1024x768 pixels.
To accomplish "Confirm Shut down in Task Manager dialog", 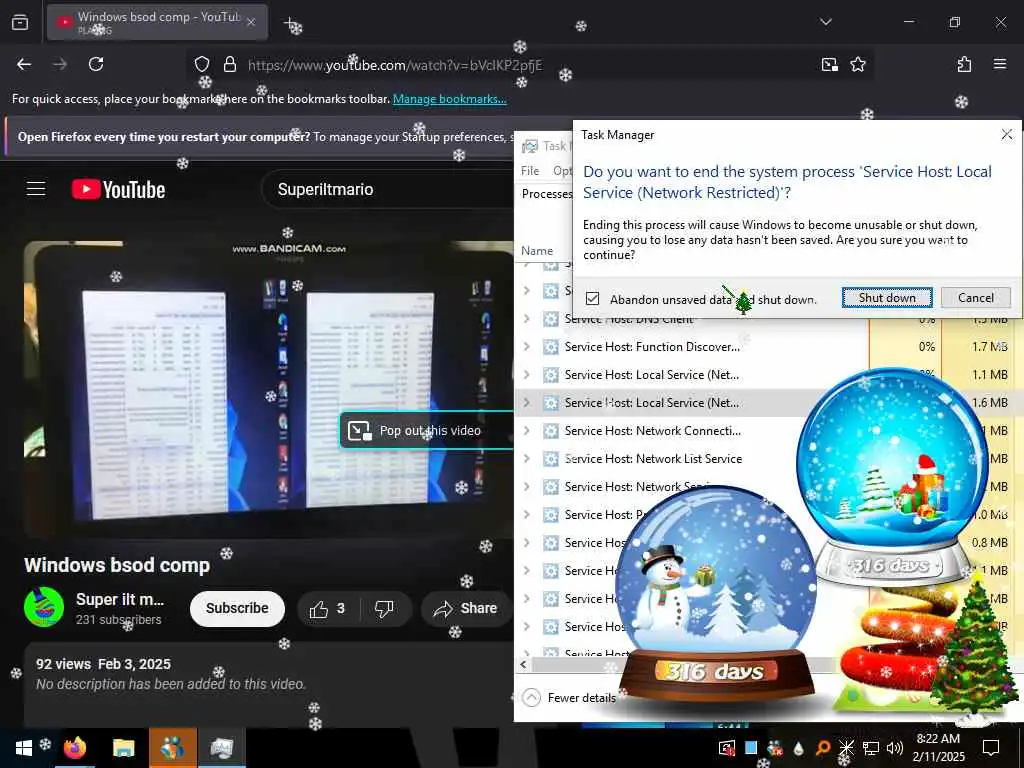I will tap(887, 298).
